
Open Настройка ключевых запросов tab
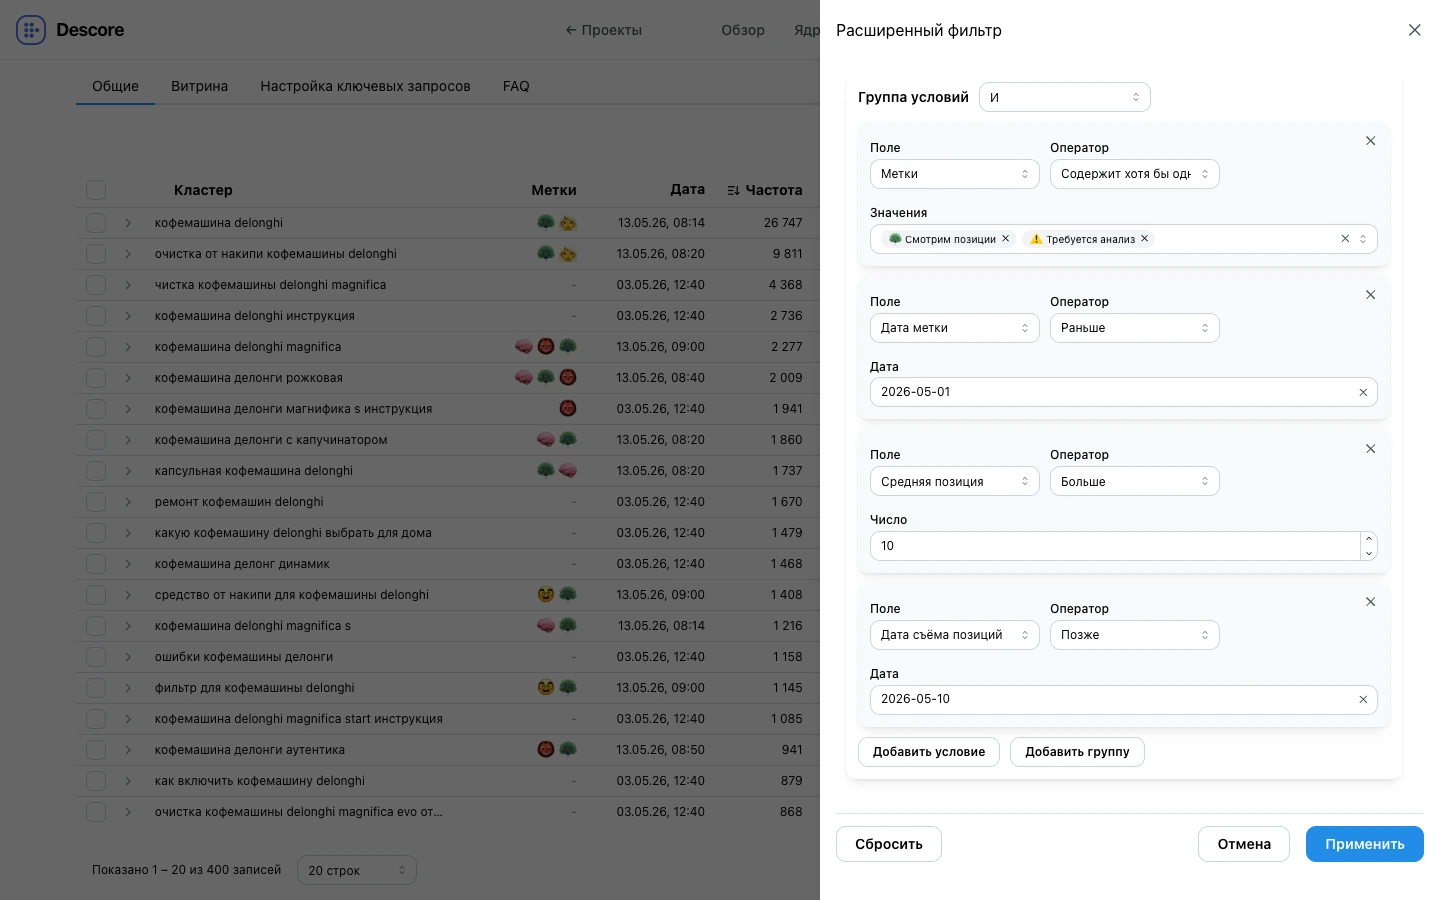coord(365,86)
